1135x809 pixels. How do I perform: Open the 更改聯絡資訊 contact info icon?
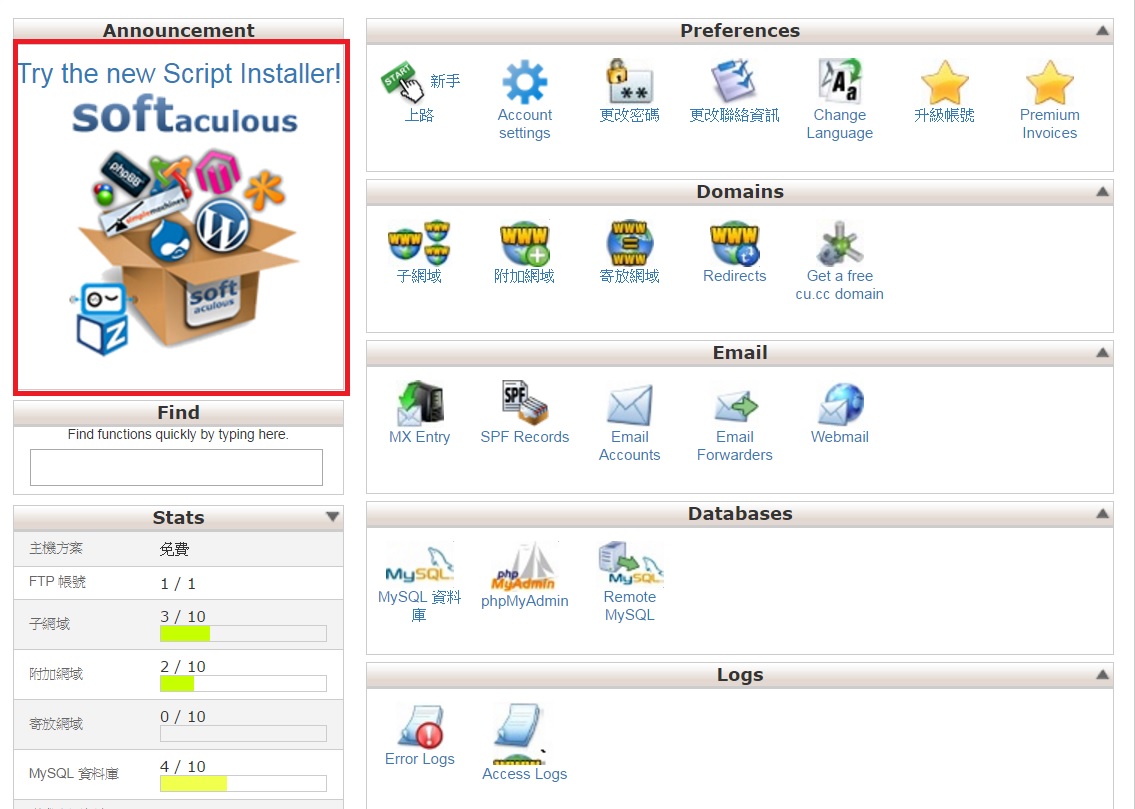click(x=734, y=81)
